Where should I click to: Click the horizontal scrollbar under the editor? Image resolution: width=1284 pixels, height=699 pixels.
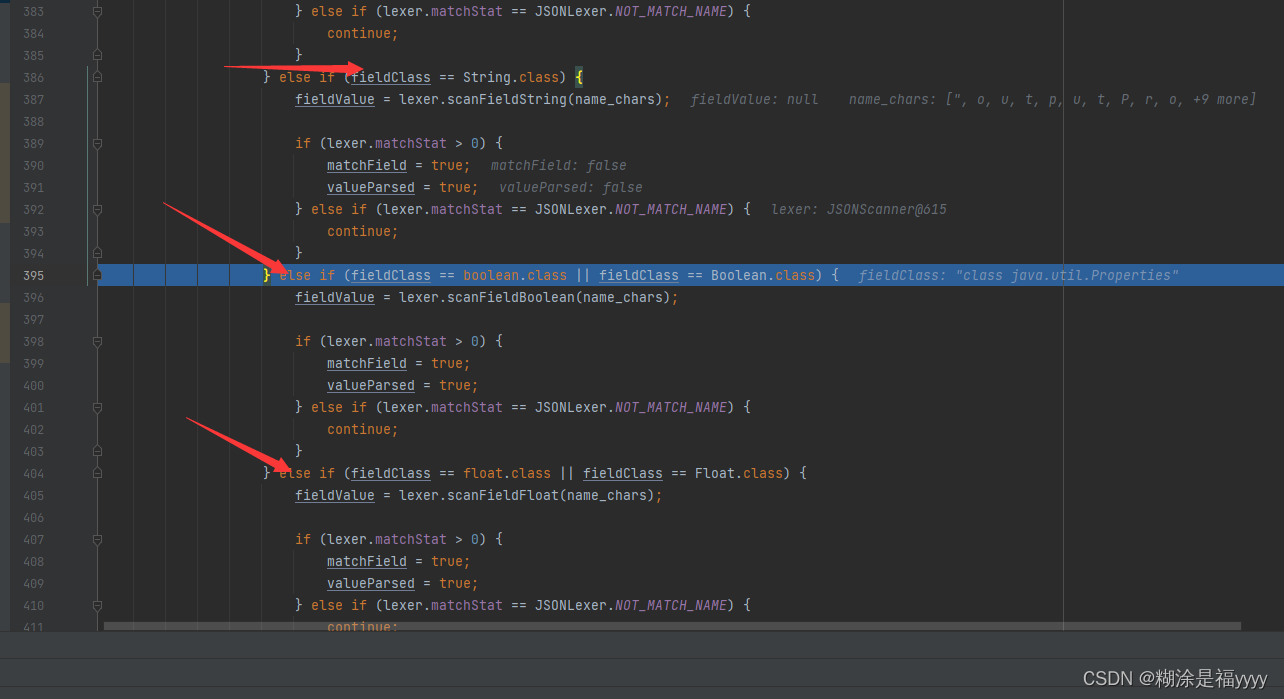click(x=672, y=626)
